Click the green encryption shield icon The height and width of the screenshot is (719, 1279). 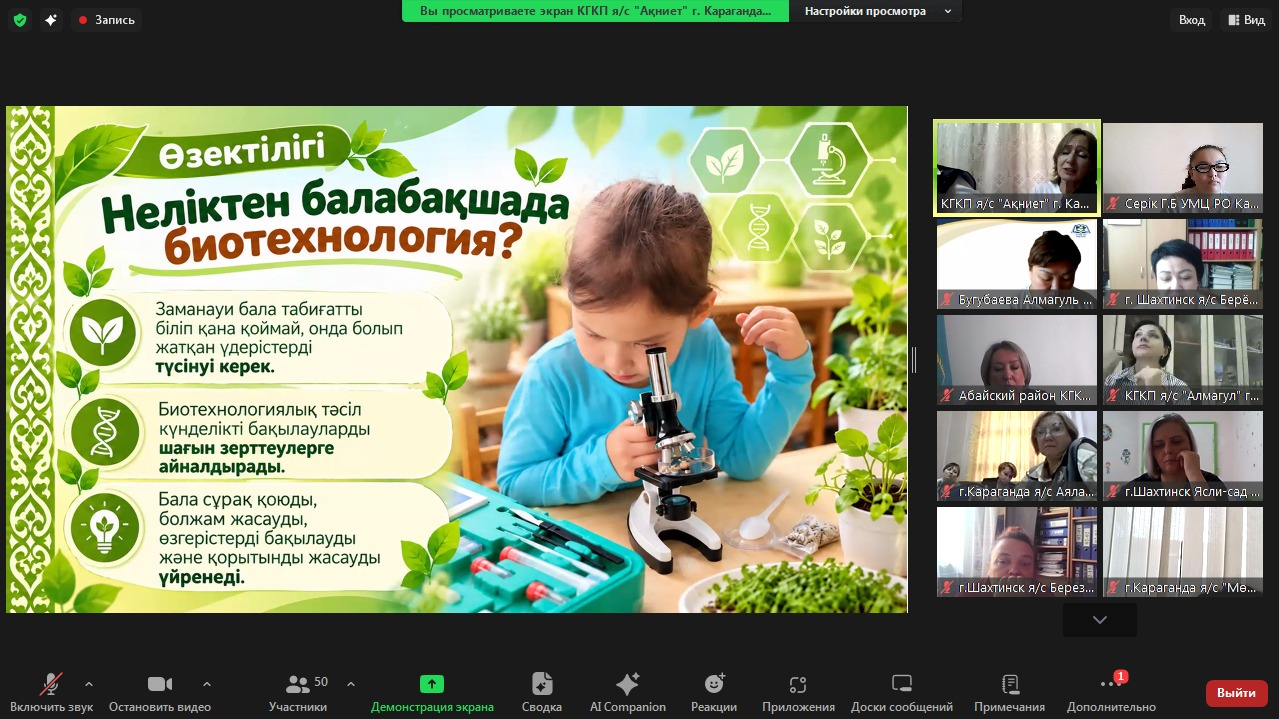[x=20, y=20]
